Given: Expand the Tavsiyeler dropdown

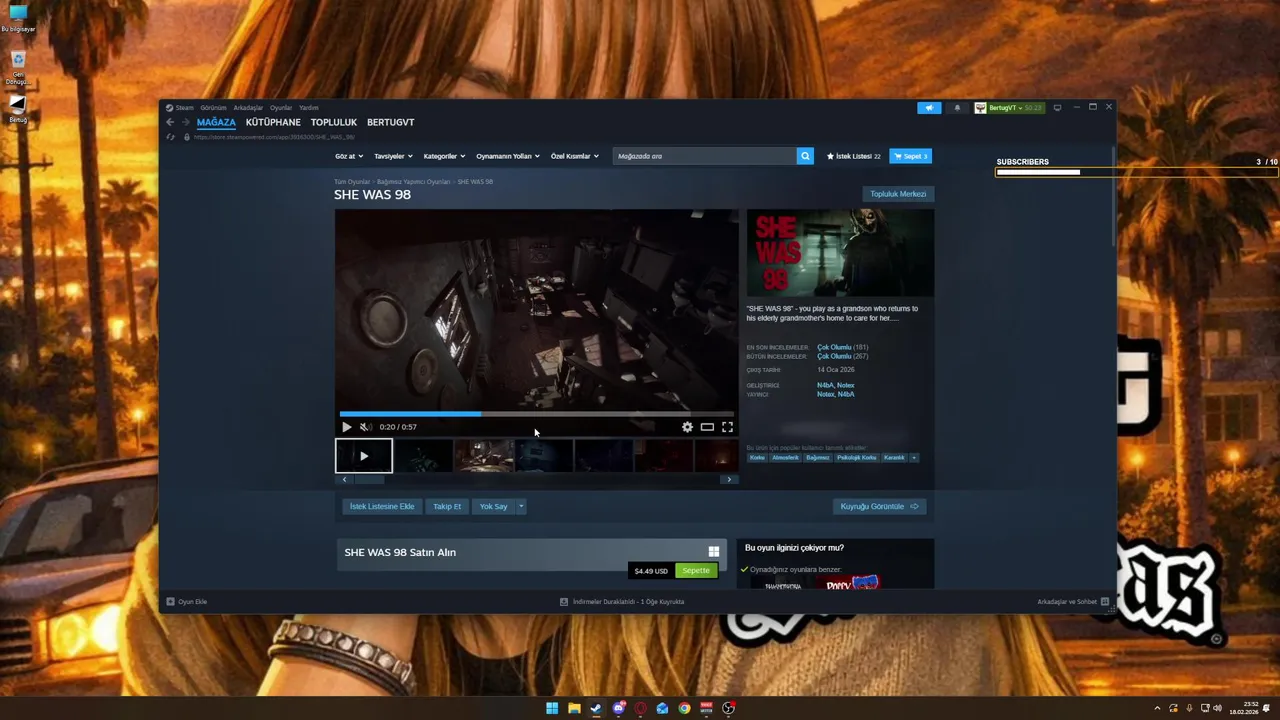Looking at the screenshot, I should pyautogui.click(x=393, y=156).
